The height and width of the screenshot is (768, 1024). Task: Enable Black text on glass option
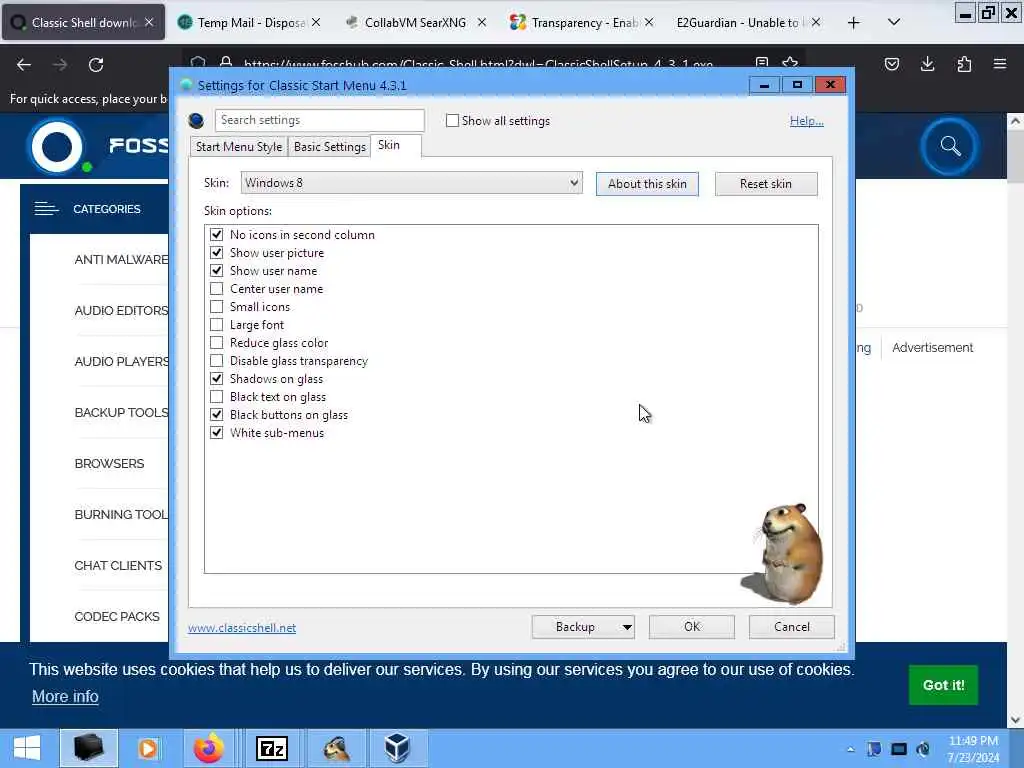coord(216,396)
